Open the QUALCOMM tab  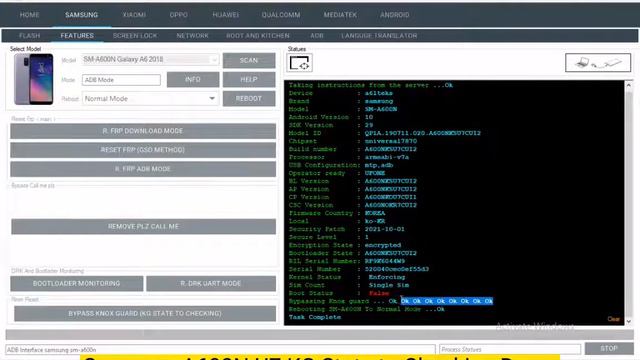(281, 15)
